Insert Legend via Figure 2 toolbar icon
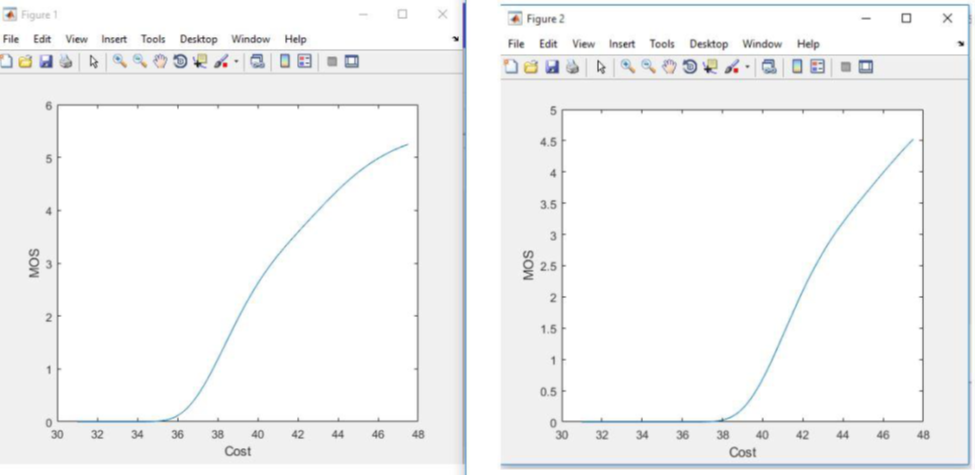 [x=818, y=67]
